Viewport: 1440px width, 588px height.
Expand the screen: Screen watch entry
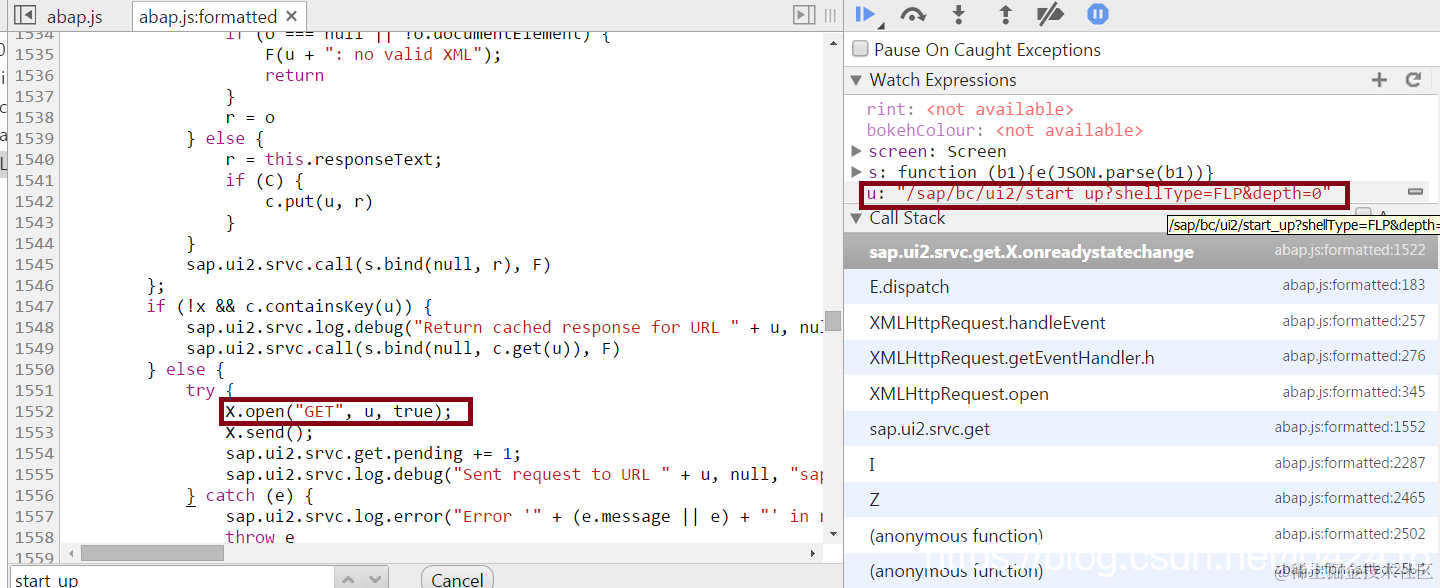pyautogui.click(x=856, y=151)
